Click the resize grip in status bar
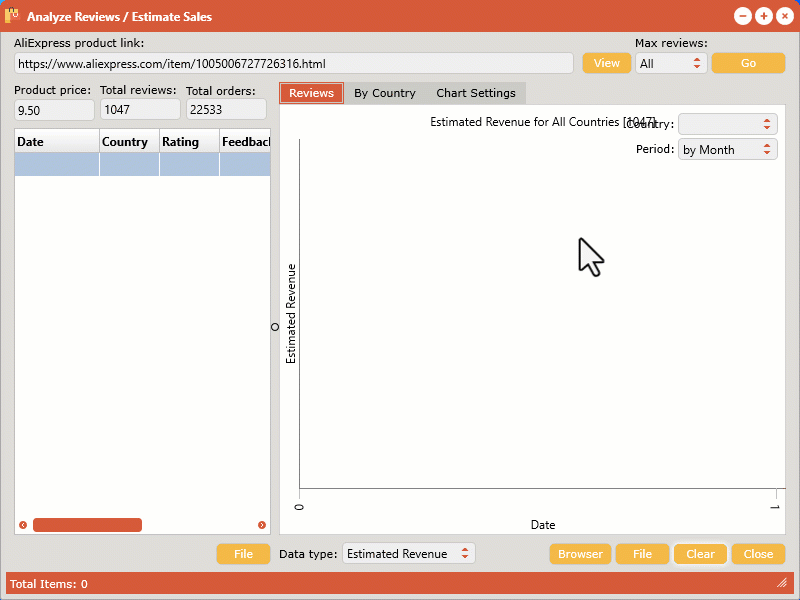This screenshot has height=600, width=800. 781,583
